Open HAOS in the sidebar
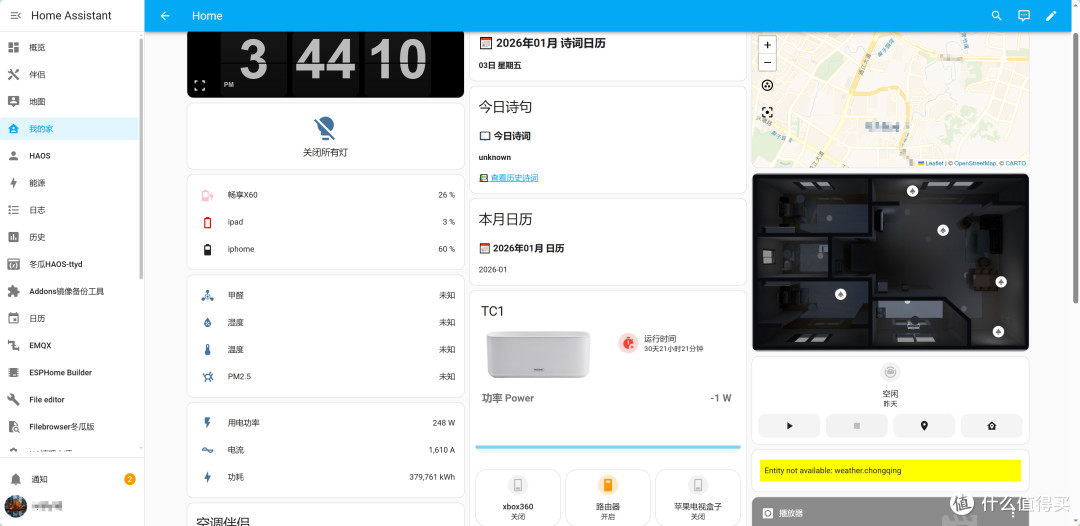This screenshot has width=1080, height=526. point(70,156)
